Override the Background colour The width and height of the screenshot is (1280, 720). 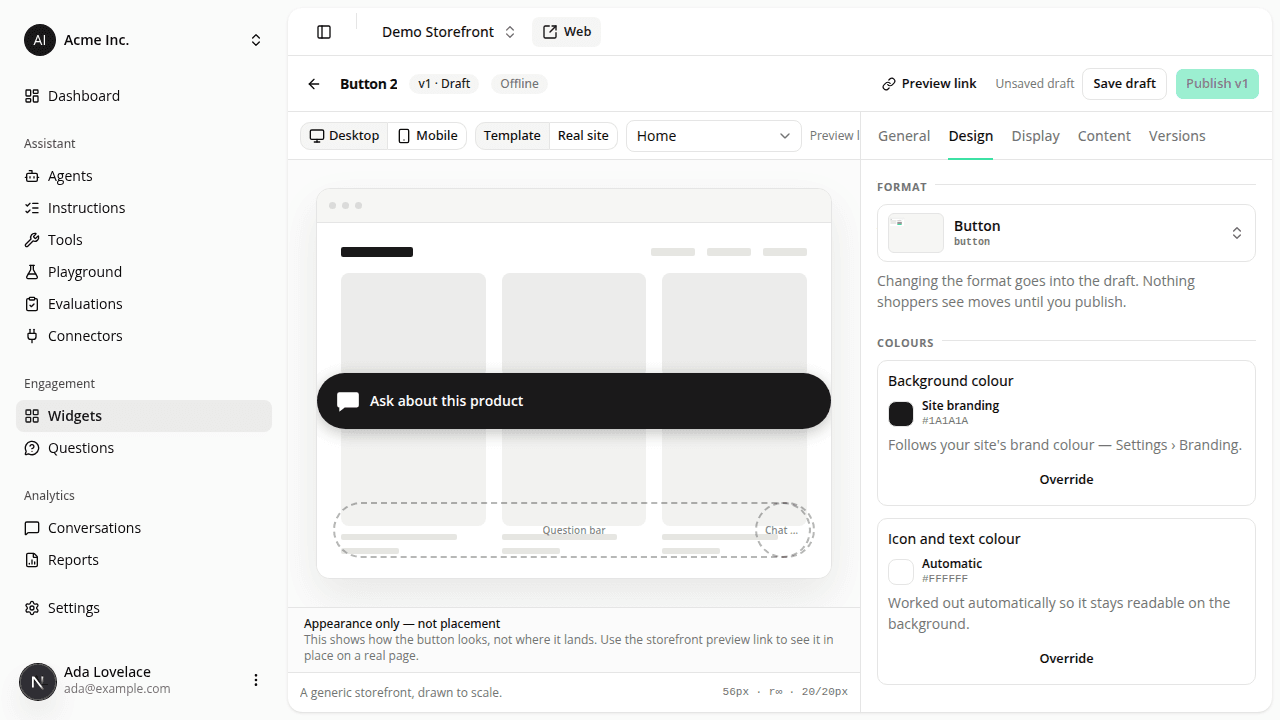pyautogui.click(x=1066, y=480)
